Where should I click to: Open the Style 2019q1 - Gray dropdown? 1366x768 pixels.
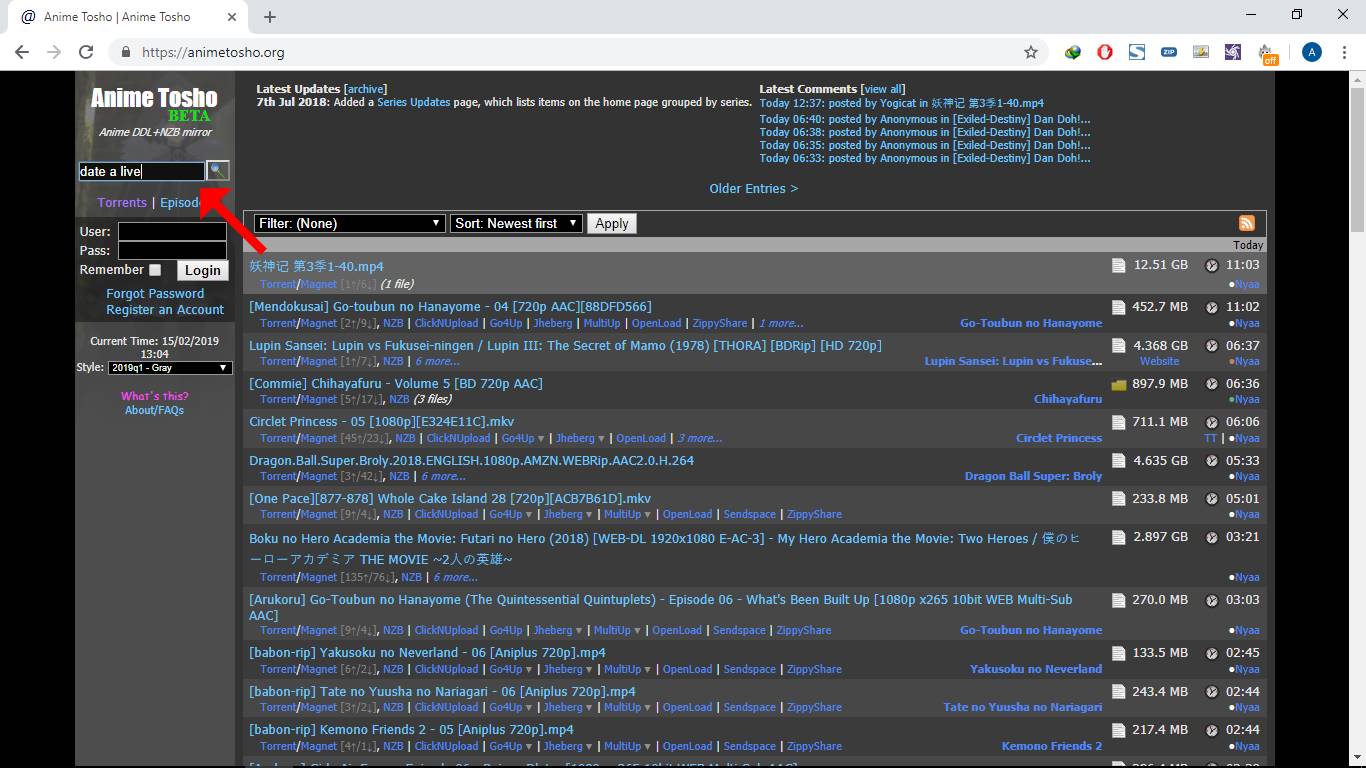(x=170, y=368)
